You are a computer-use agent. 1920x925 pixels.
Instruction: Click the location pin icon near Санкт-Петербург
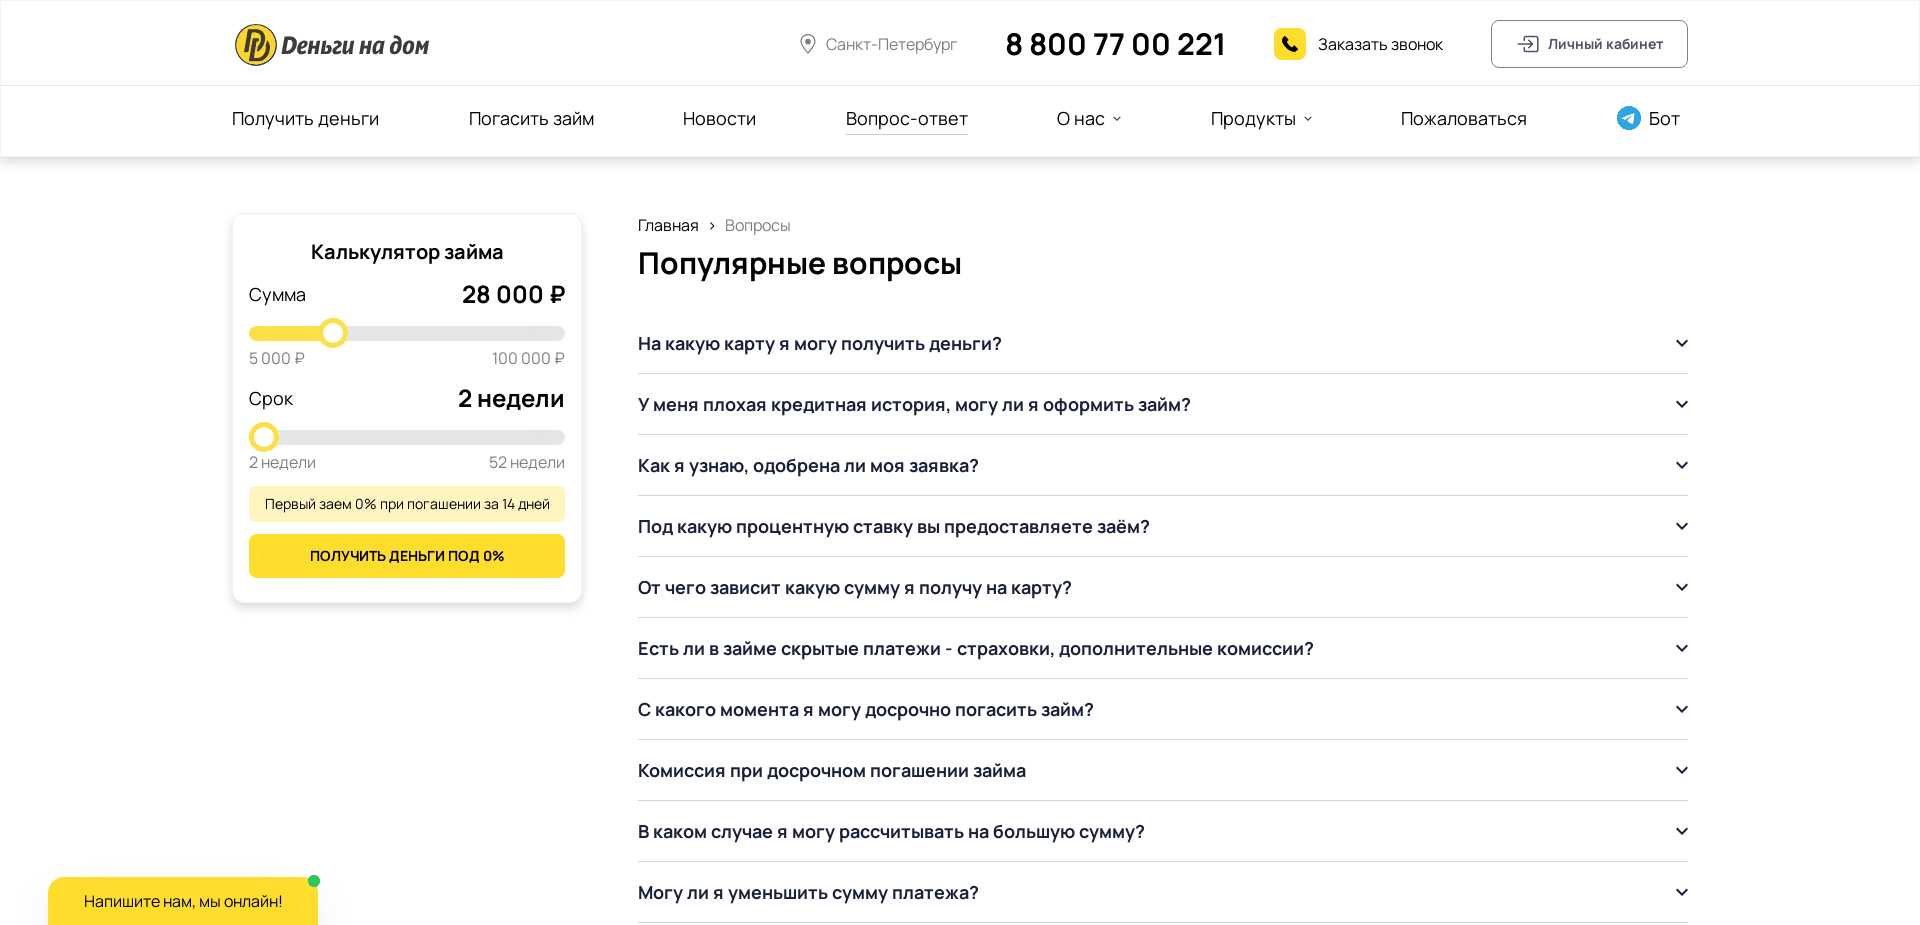click(x=809, y=43)
